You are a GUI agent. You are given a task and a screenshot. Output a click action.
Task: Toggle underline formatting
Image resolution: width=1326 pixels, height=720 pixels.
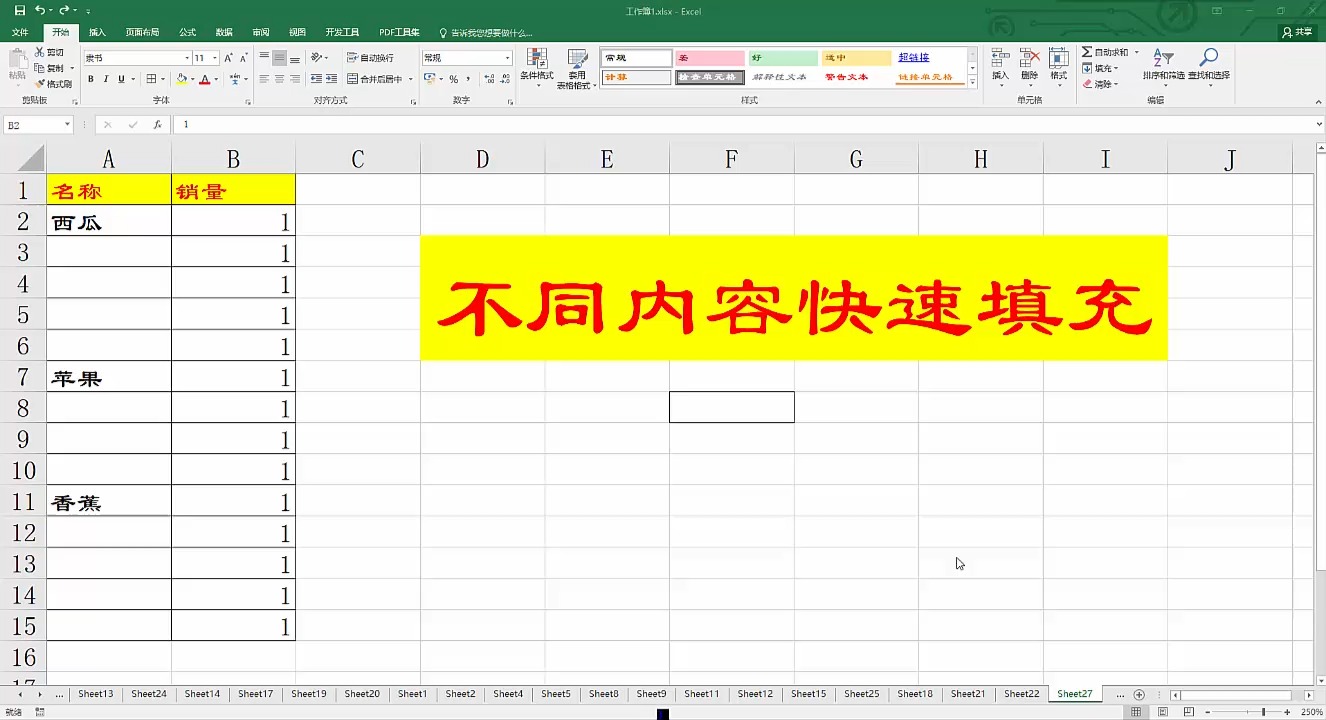pyautogui.click(x=121, y=79)
